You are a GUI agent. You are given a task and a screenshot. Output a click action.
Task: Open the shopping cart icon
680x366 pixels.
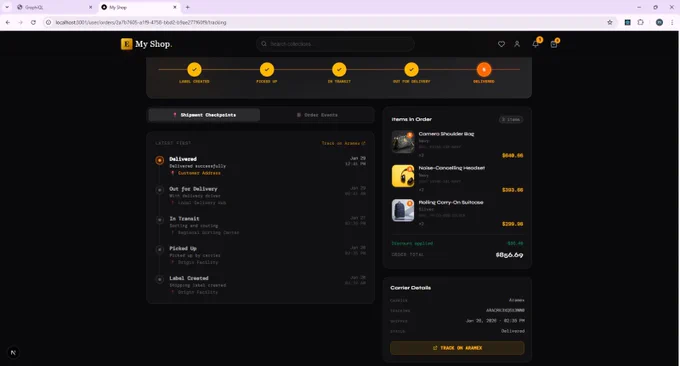554,44
